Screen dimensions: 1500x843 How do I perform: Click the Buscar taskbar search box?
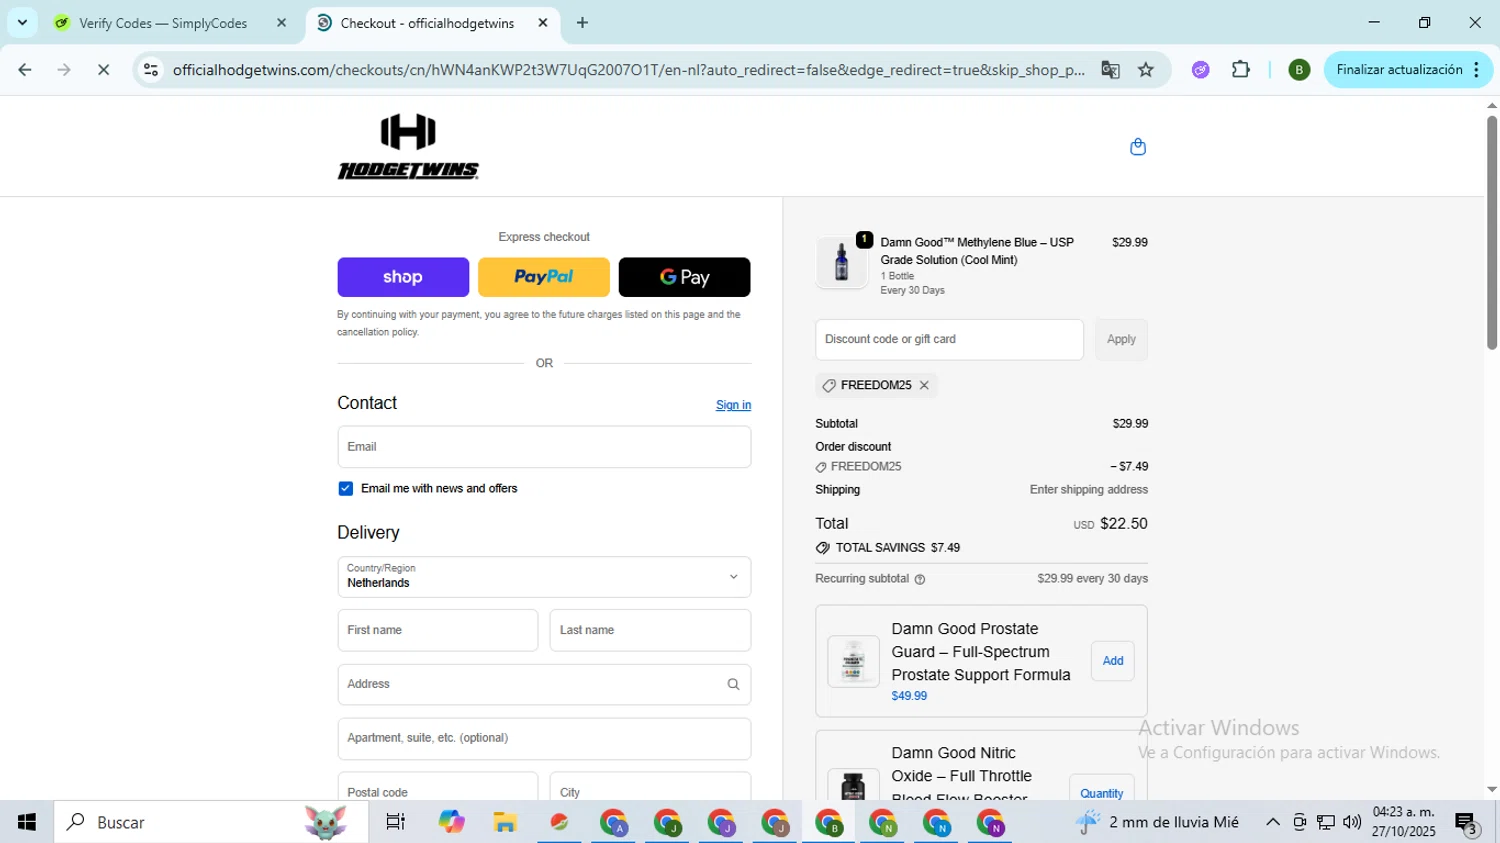click(x=210, y=822)
